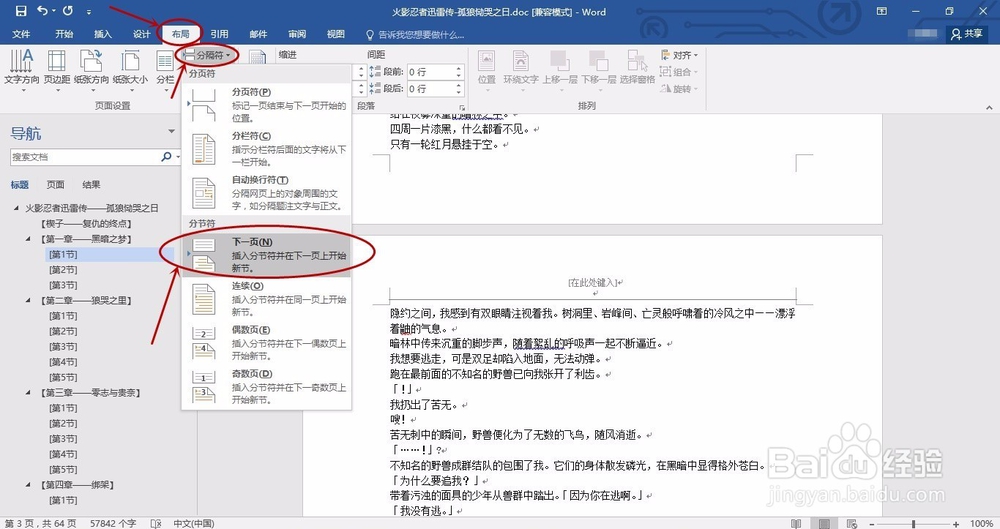Open 位置 position tool
Screen dimensions: 1000x529
click(x=487, y=68)
